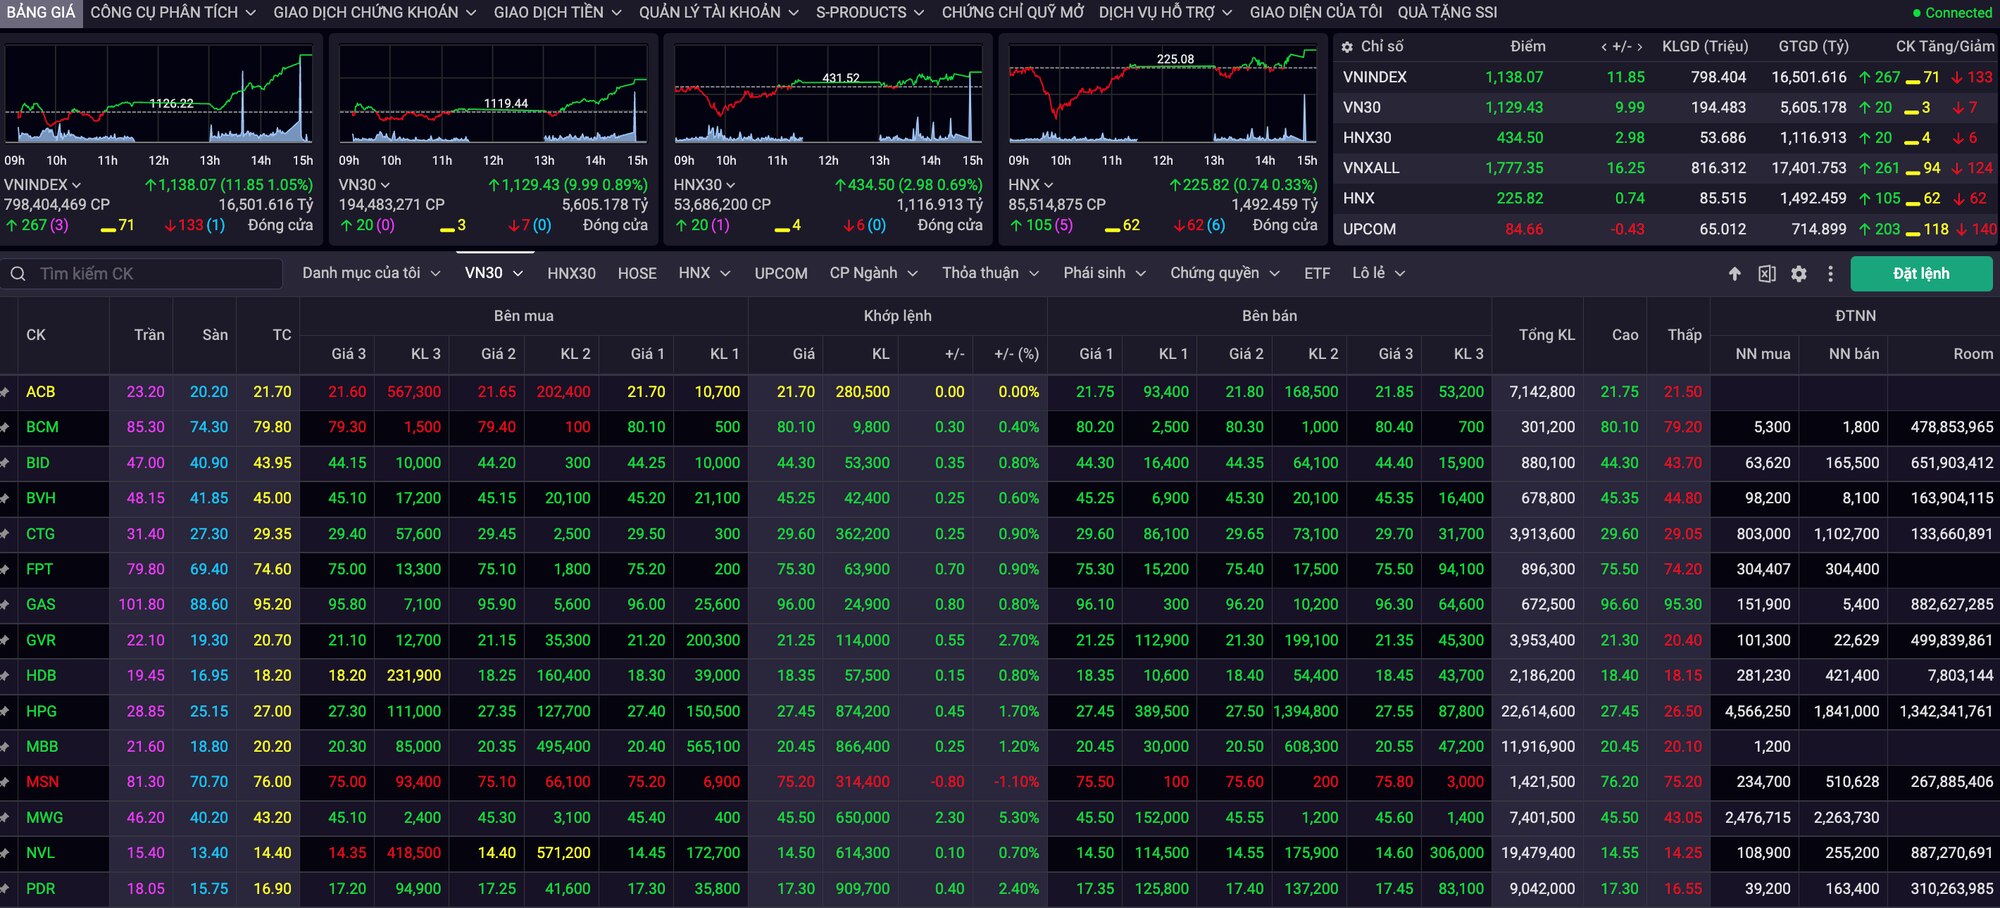Select the BẢNG GIÁ tab
Screen dimensions: 2000x908
(41, 12)
